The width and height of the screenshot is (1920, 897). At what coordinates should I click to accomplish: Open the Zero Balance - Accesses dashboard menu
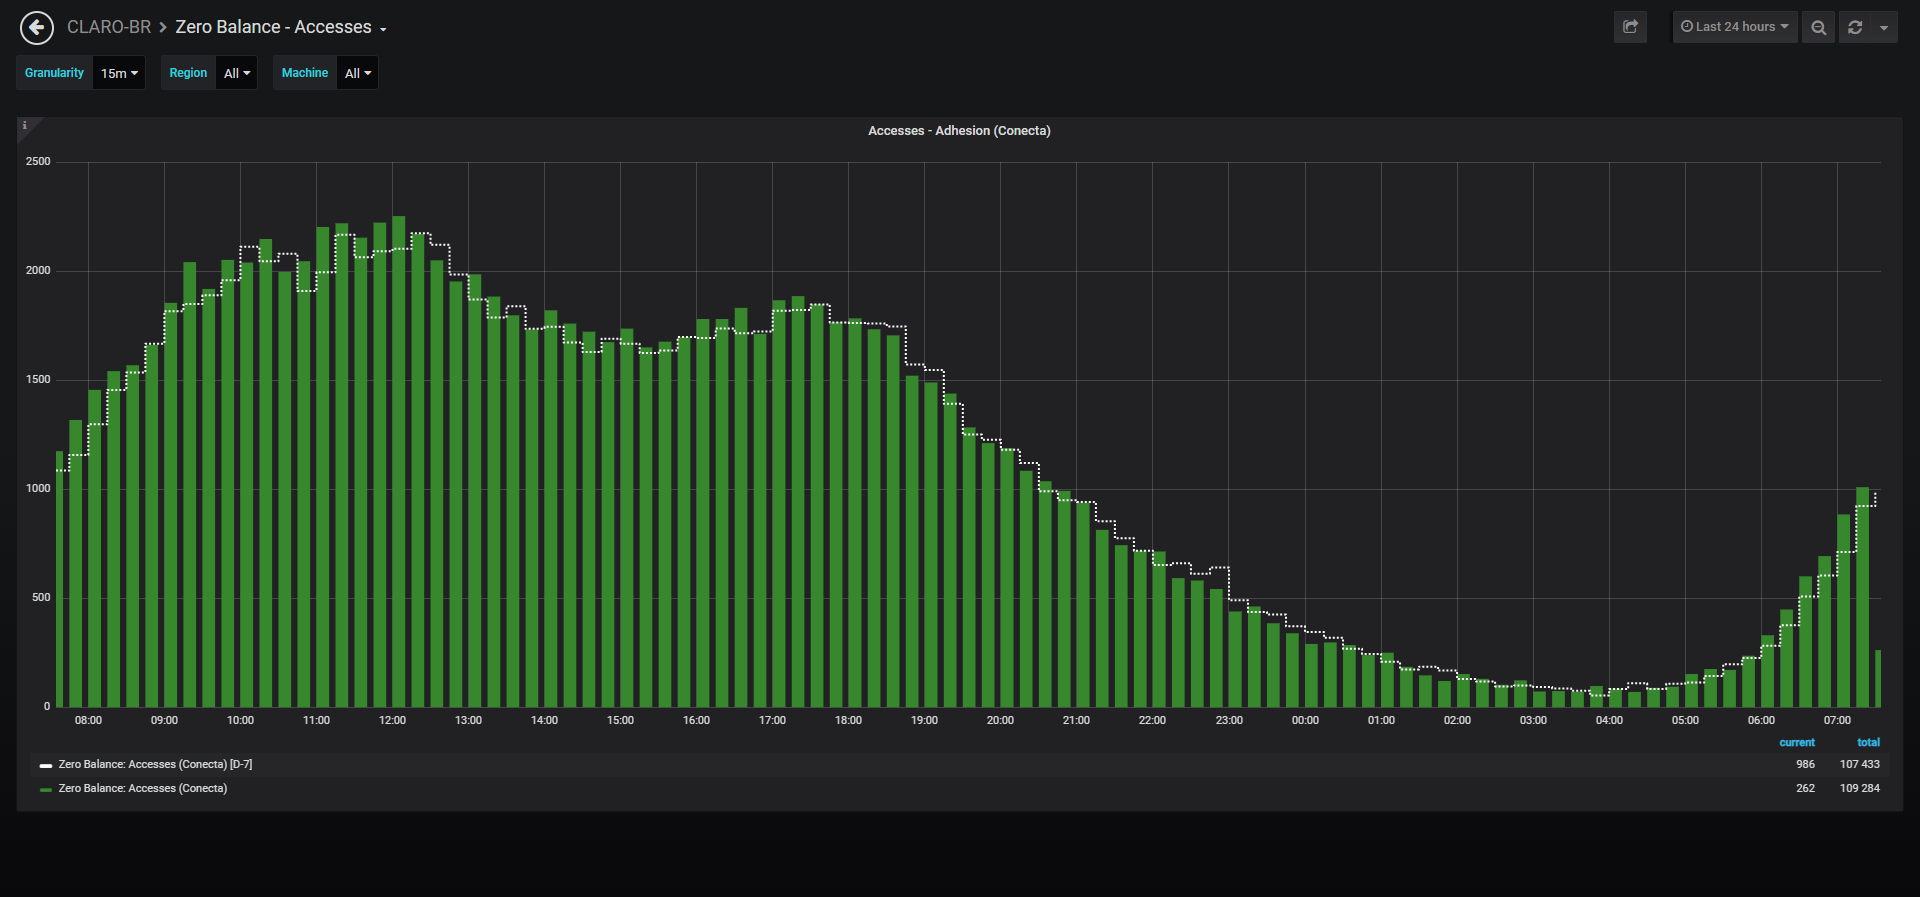[281, 27]
